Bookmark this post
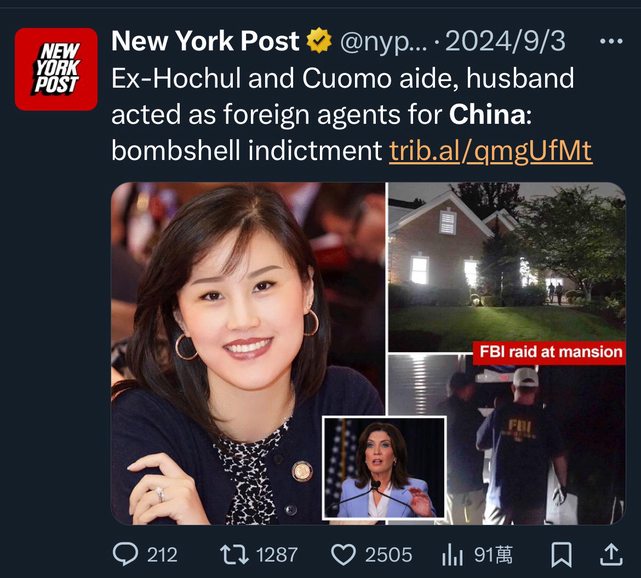Image resolution: width=641 pixels, height=578 pixels. click(562, 555)
